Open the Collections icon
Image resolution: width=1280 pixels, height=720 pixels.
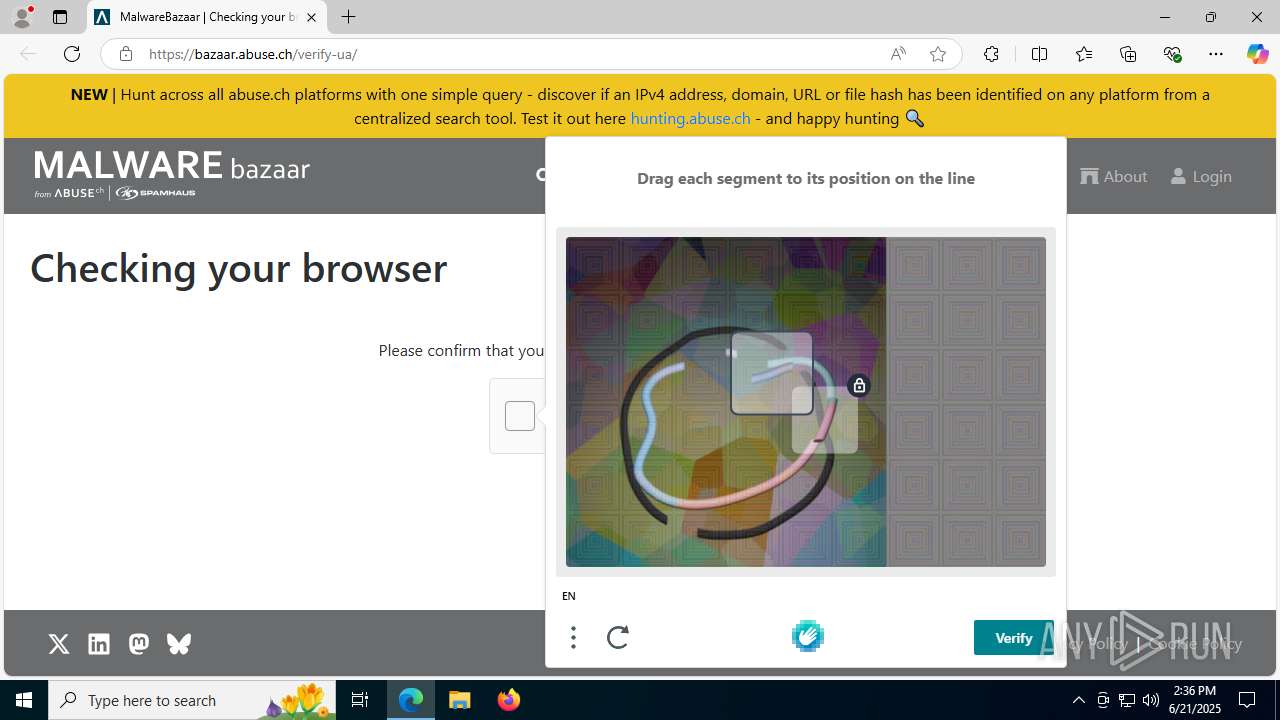(x=1128, y=54)
